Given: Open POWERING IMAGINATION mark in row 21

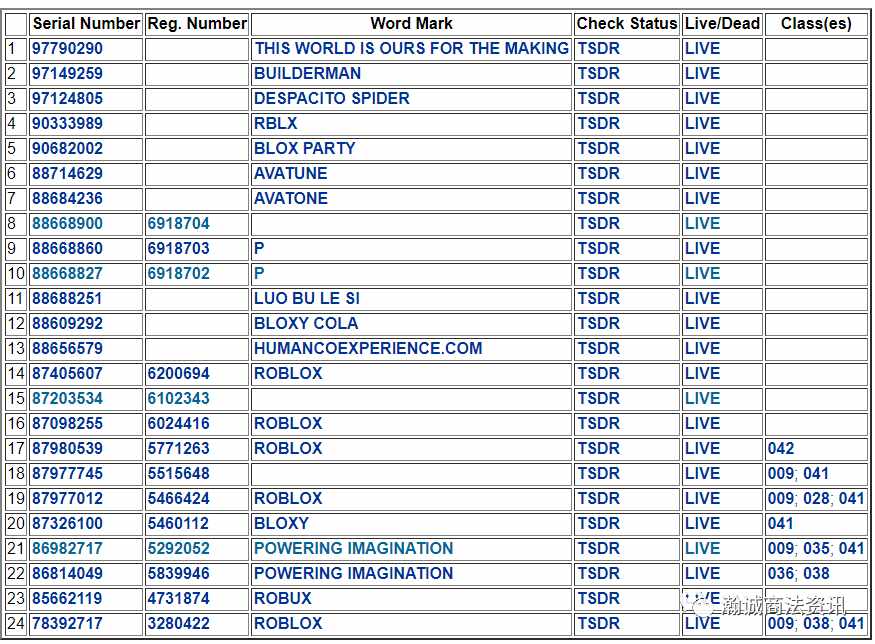Looking at the screenshot, I should [x=353, y=549].
